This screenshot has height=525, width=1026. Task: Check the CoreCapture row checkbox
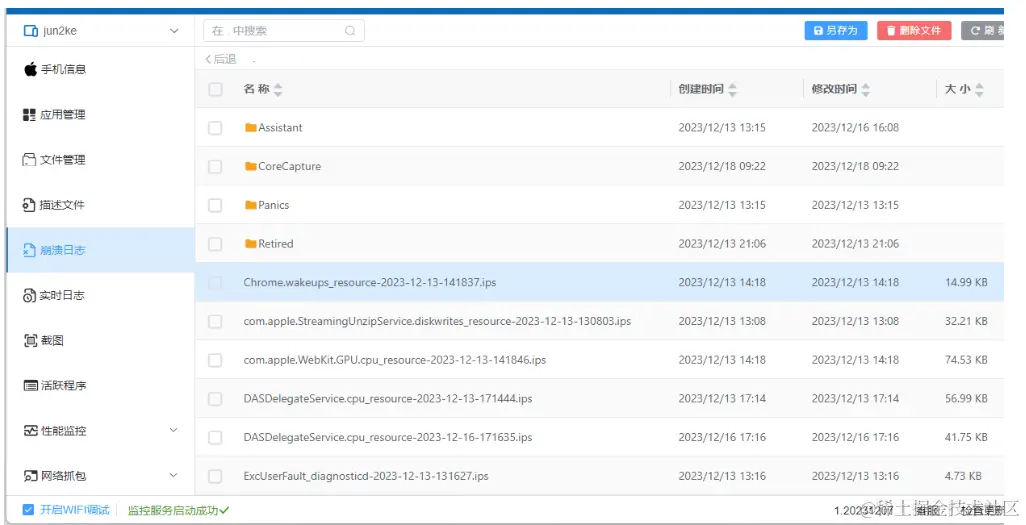(x=215, y=166)
